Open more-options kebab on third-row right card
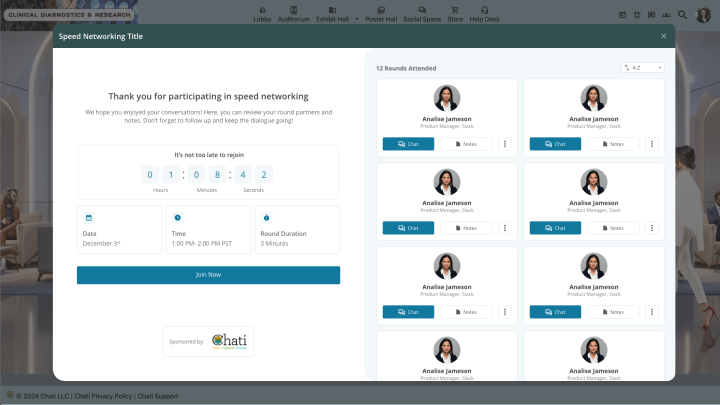 [x=652, y=312]
